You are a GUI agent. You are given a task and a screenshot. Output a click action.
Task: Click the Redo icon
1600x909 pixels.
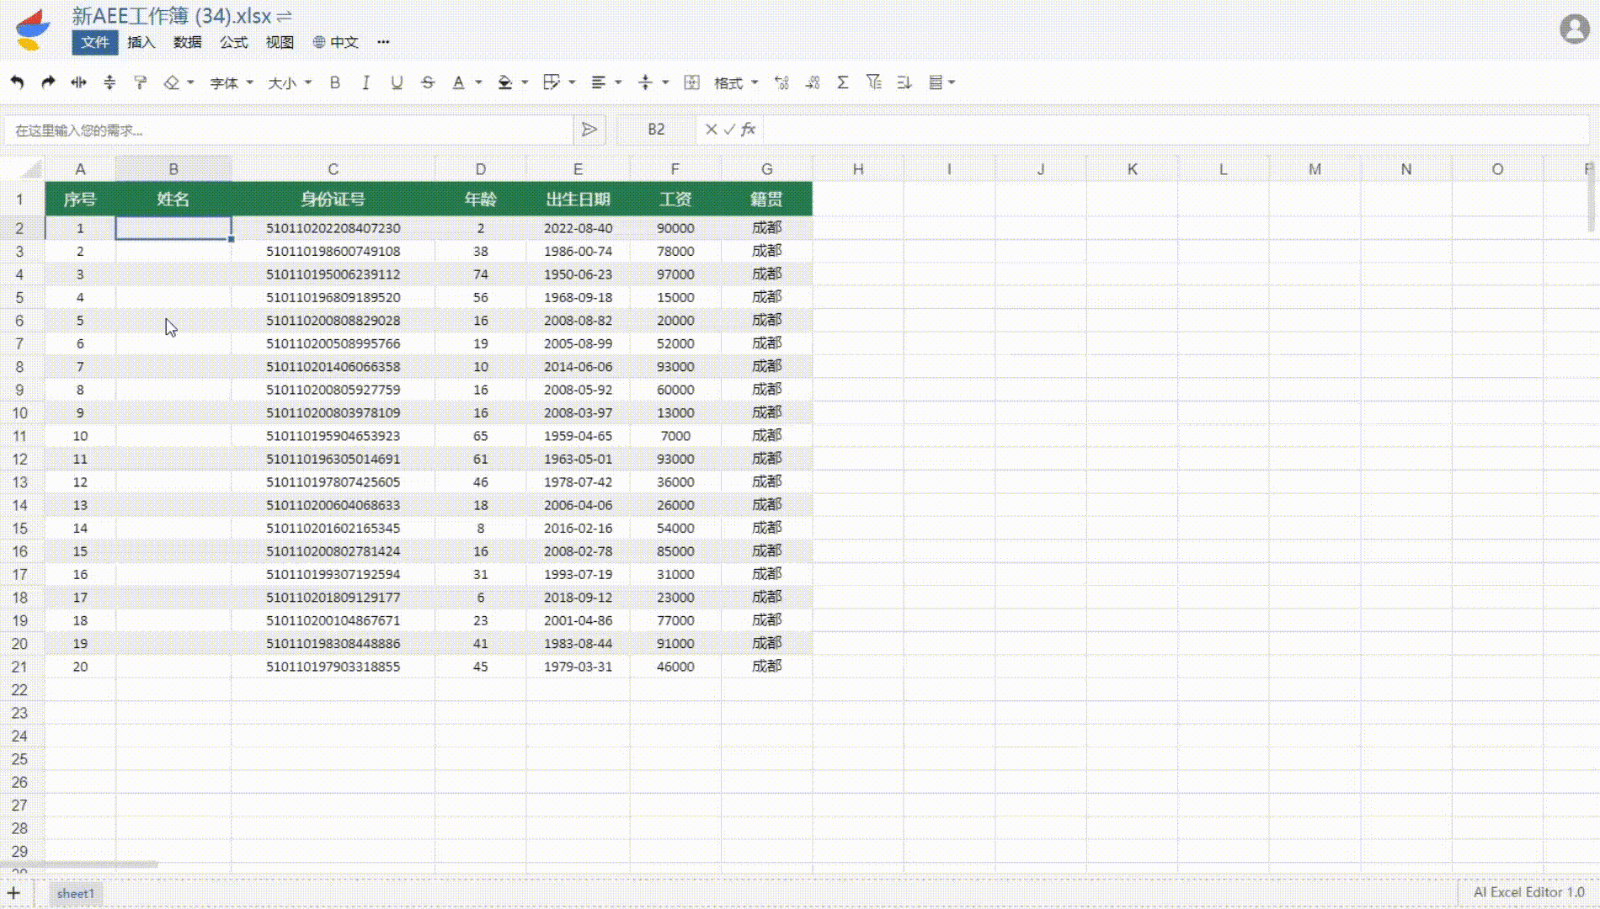point(48,82)
